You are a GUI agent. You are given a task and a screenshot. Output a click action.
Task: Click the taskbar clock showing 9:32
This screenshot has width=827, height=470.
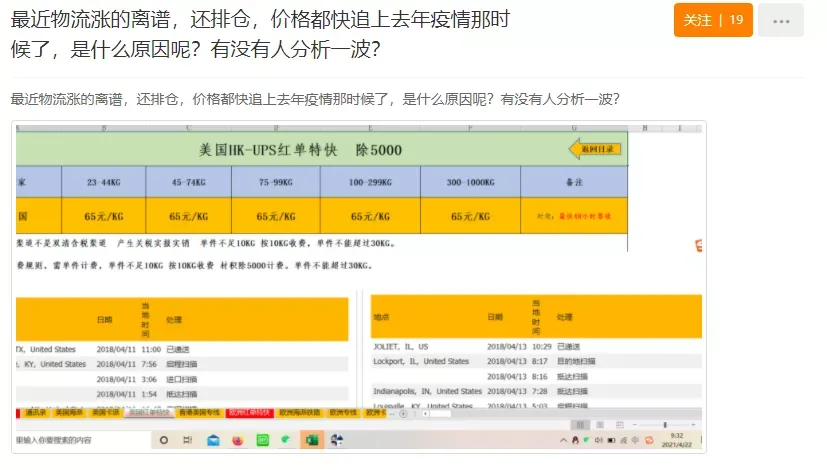677,440
